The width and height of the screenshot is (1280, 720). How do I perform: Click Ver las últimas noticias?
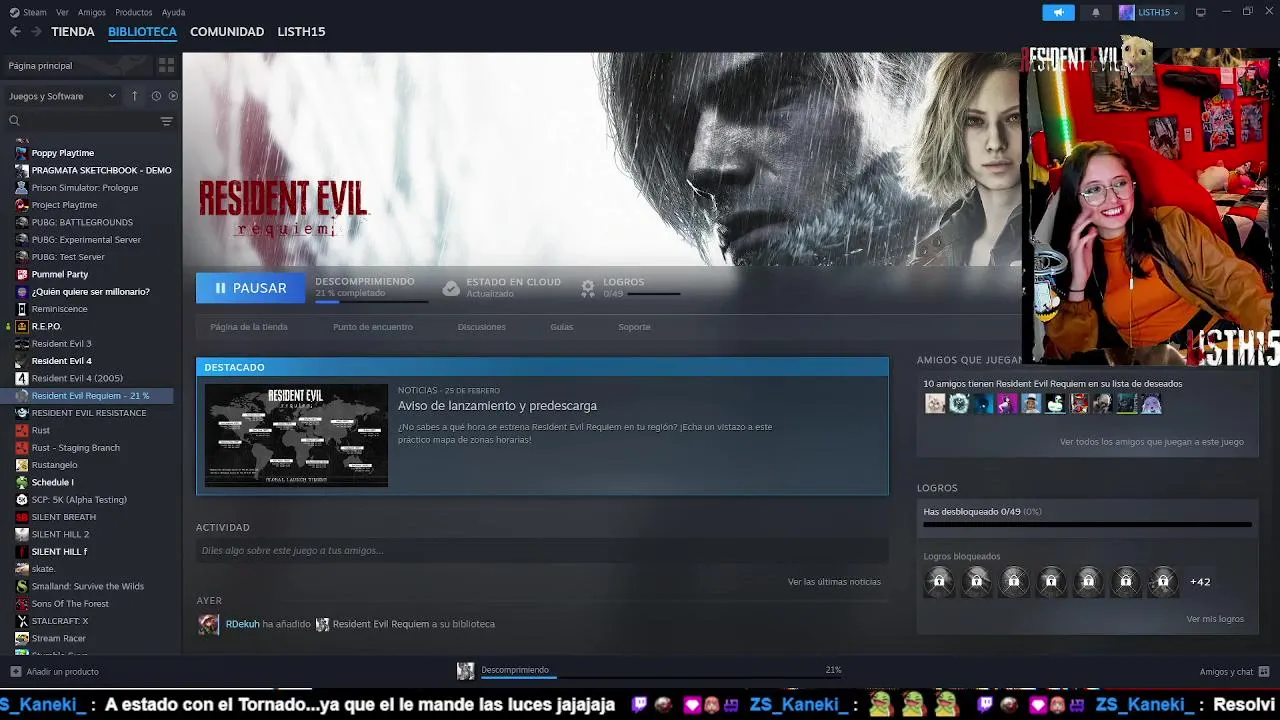pos(834,582)
